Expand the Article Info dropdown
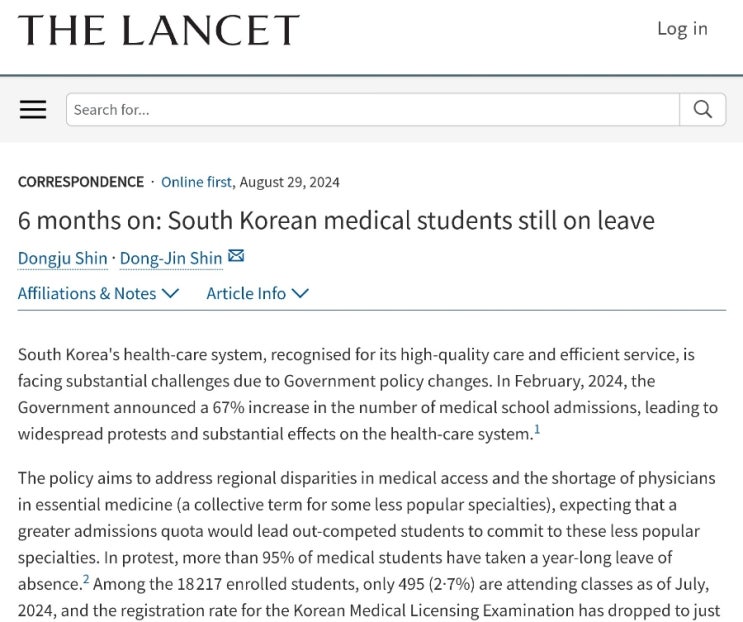 pyautogui.click(x=257, y=293)
